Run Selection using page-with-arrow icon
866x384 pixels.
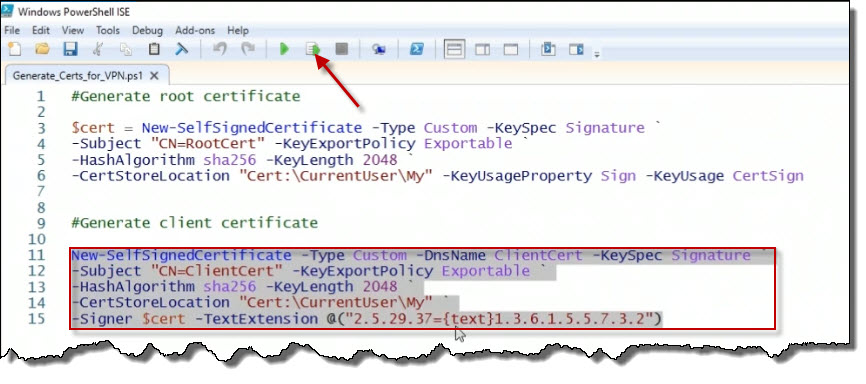click(314, 49)
